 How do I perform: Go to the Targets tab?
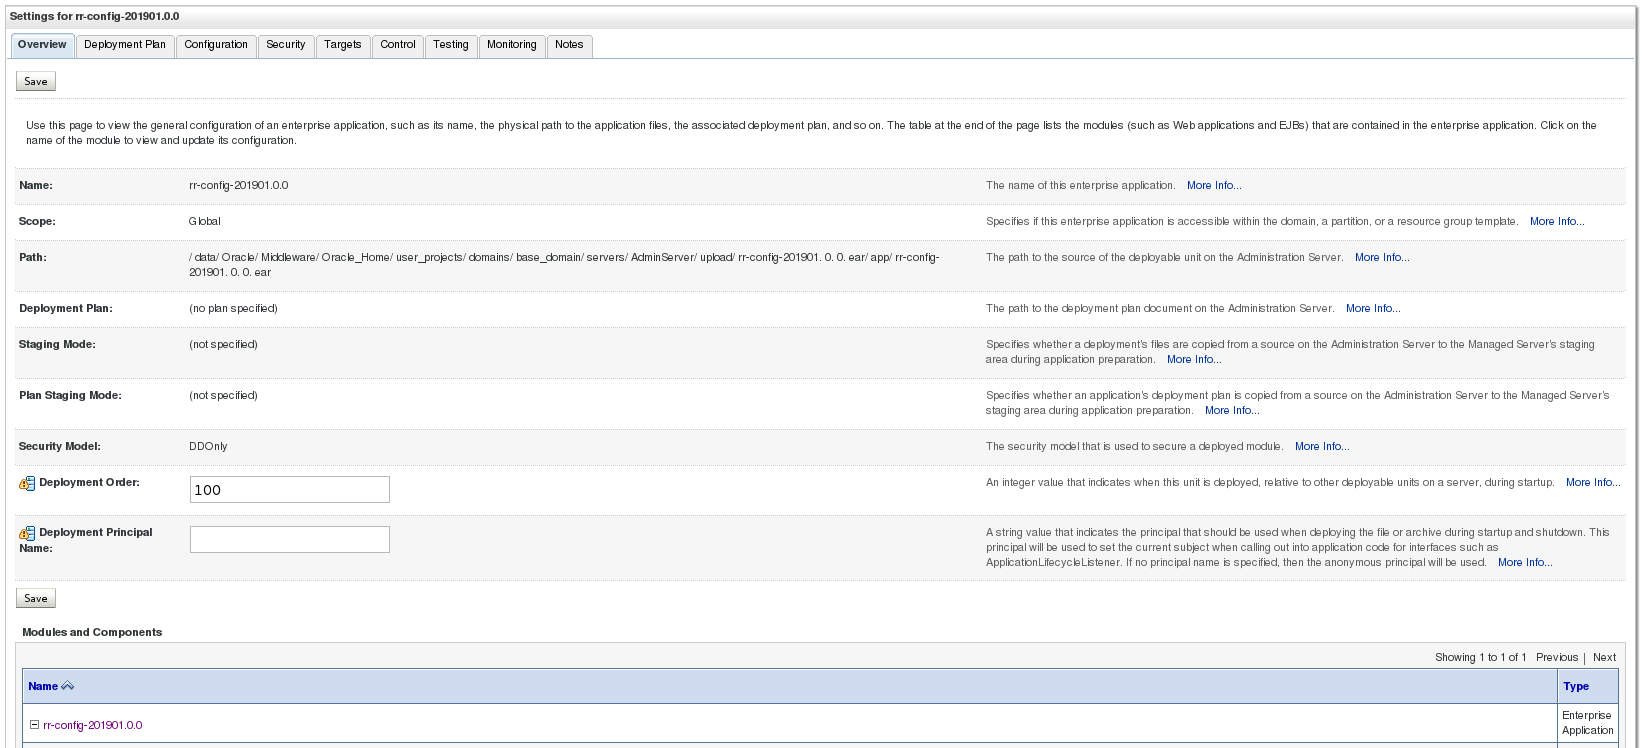(343, 45)
